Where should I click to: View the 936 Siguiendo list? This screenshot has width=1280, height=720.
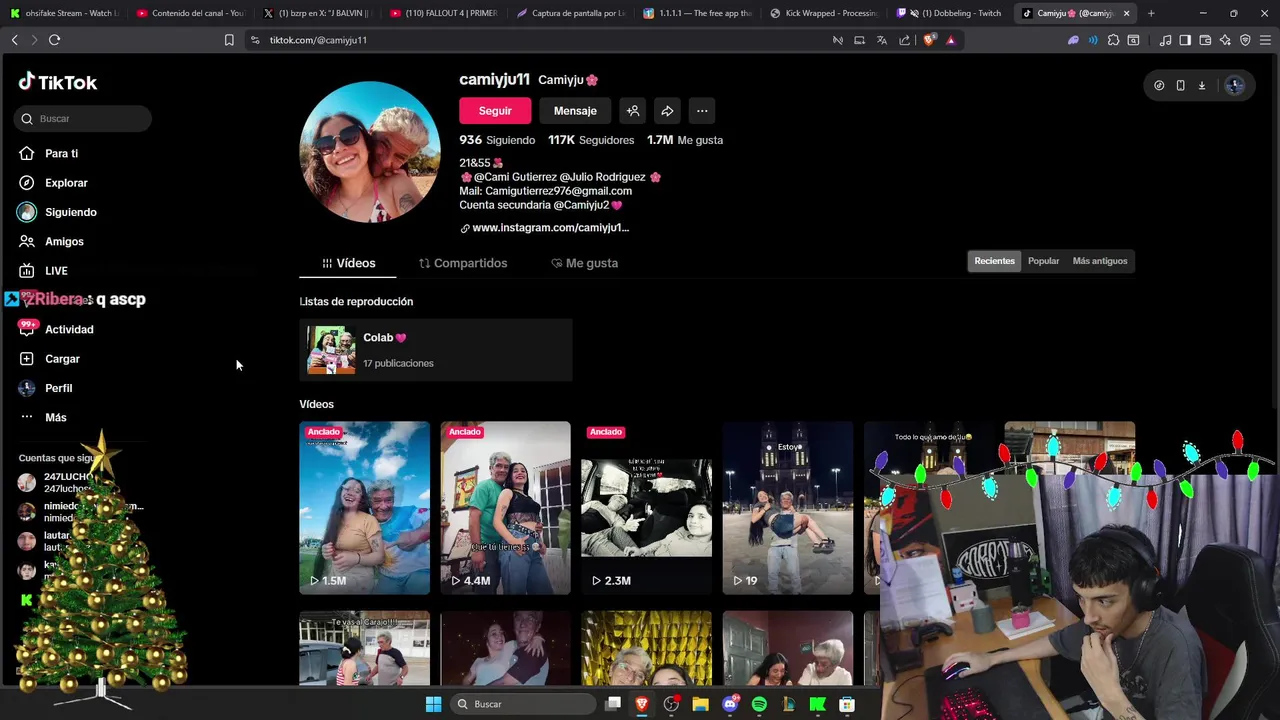[497, 140]
